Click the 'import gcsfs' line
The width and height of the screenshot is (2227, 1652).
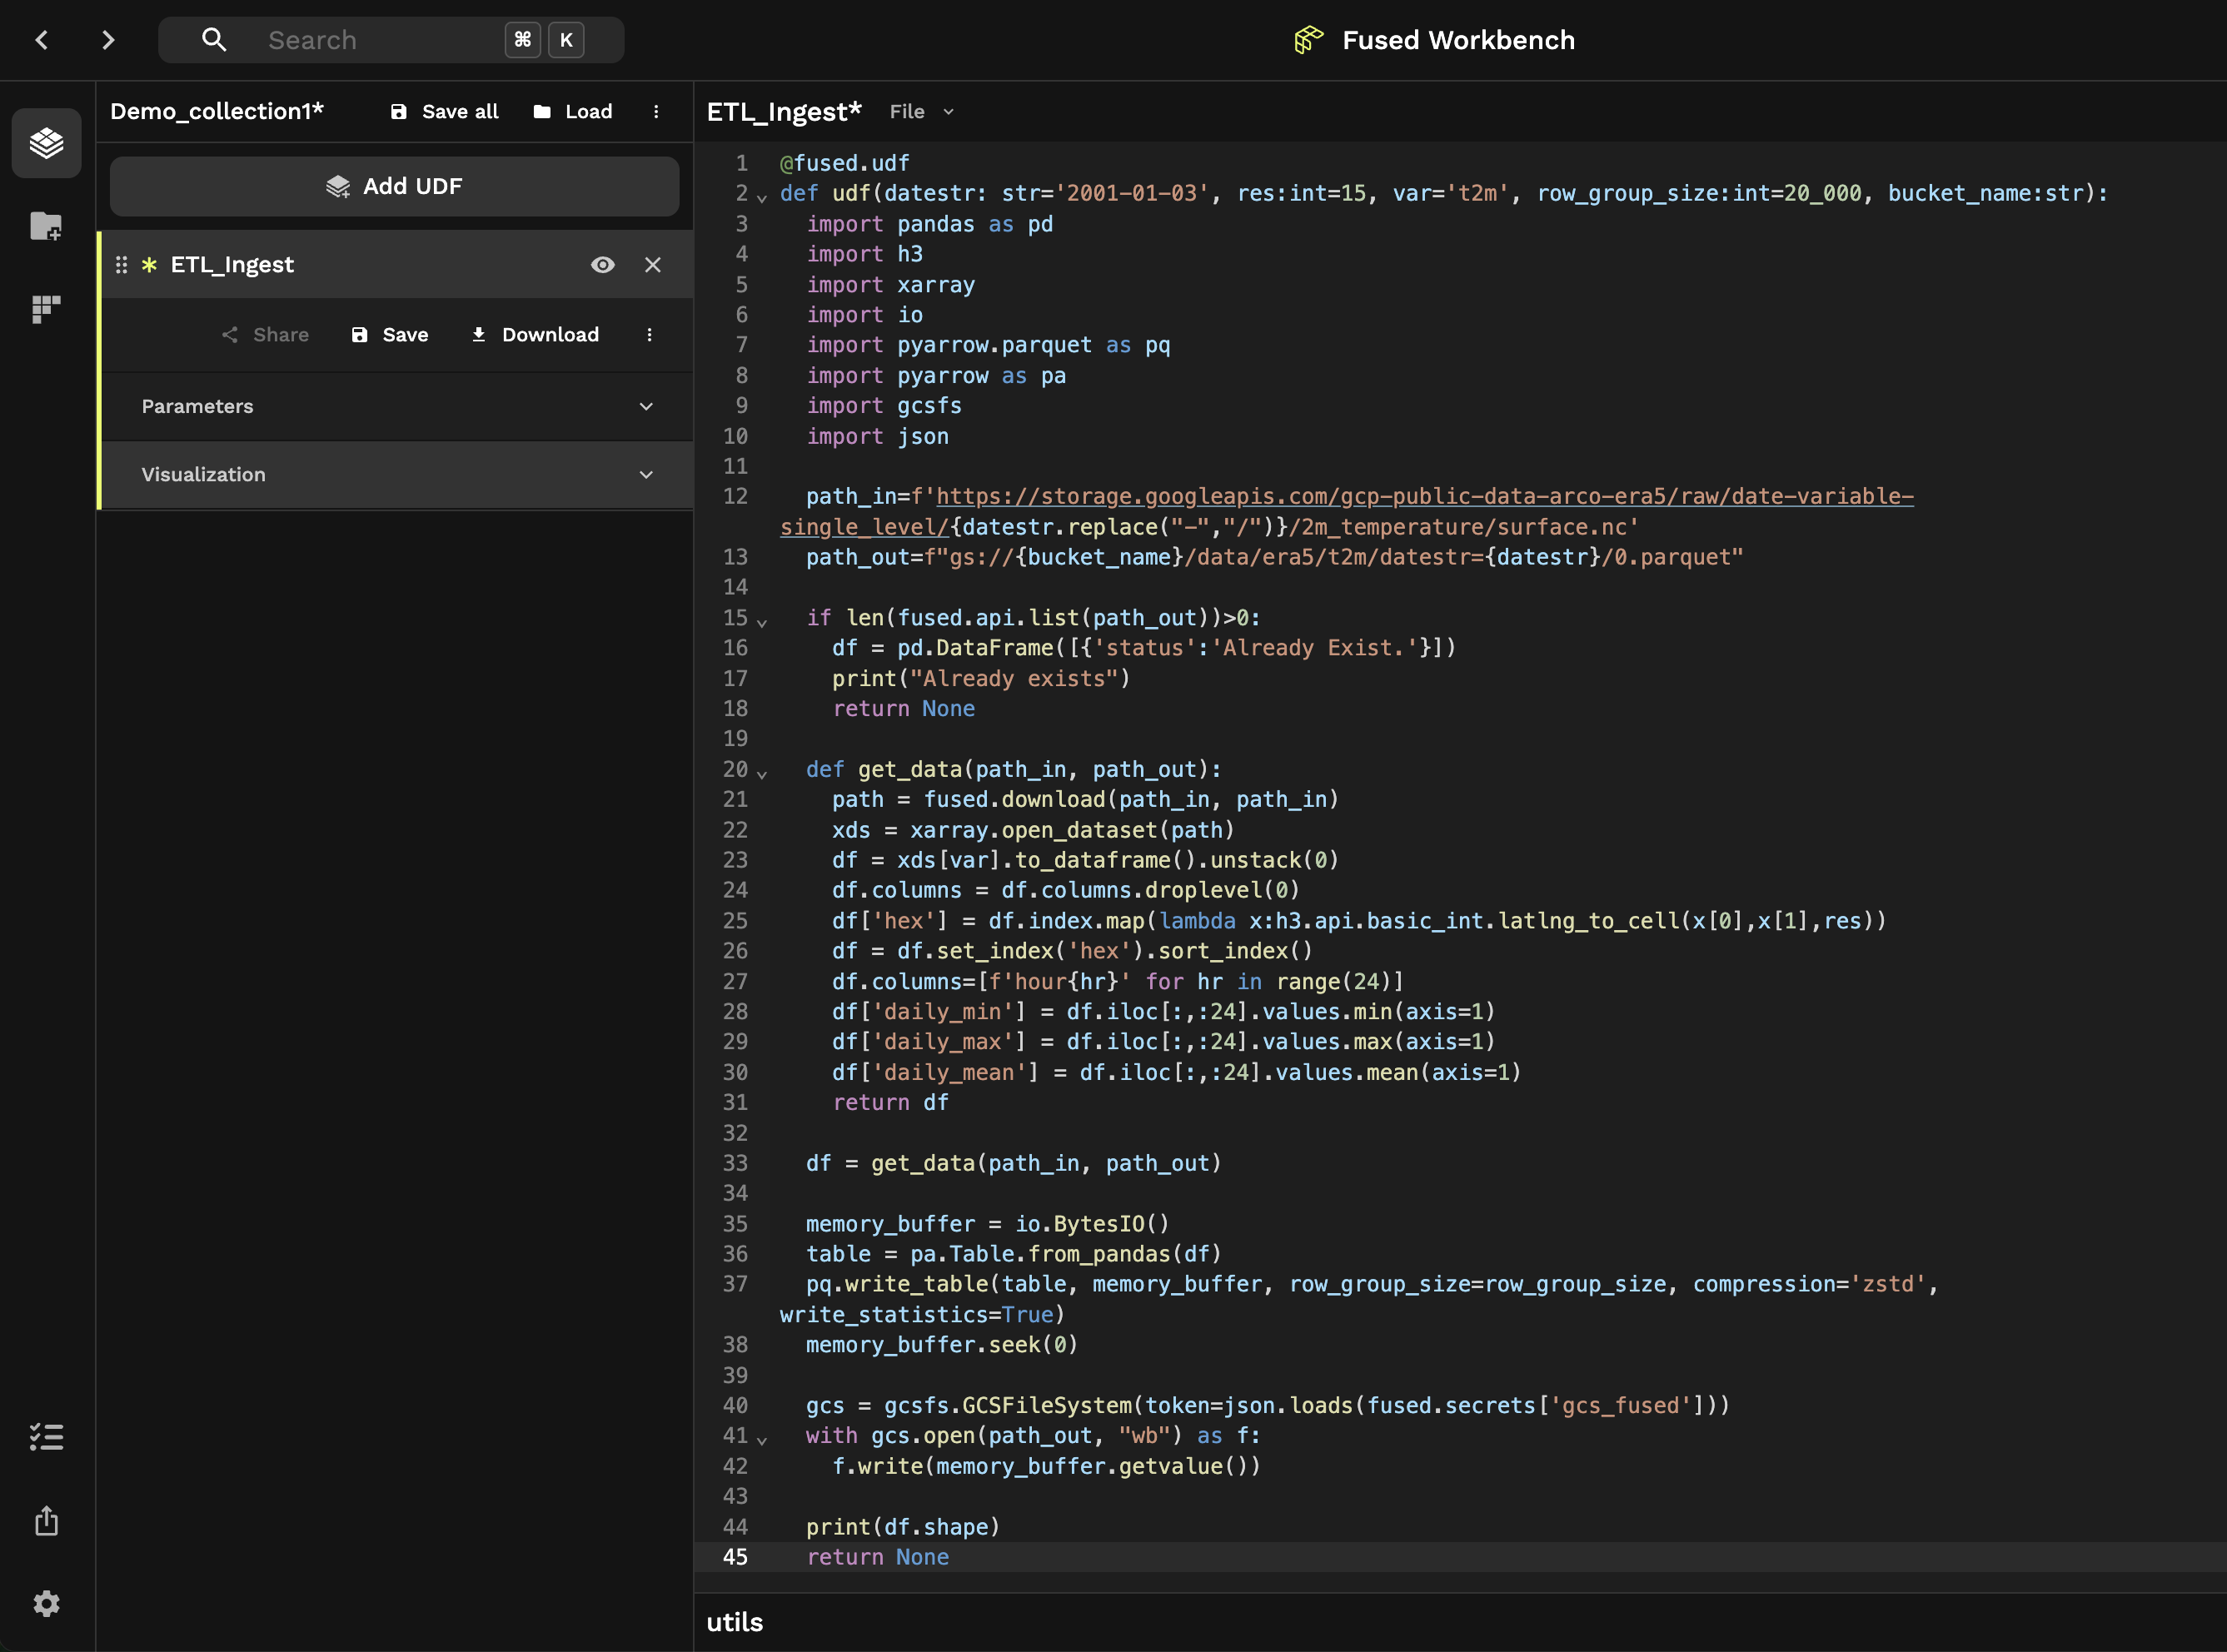[884, 406]
